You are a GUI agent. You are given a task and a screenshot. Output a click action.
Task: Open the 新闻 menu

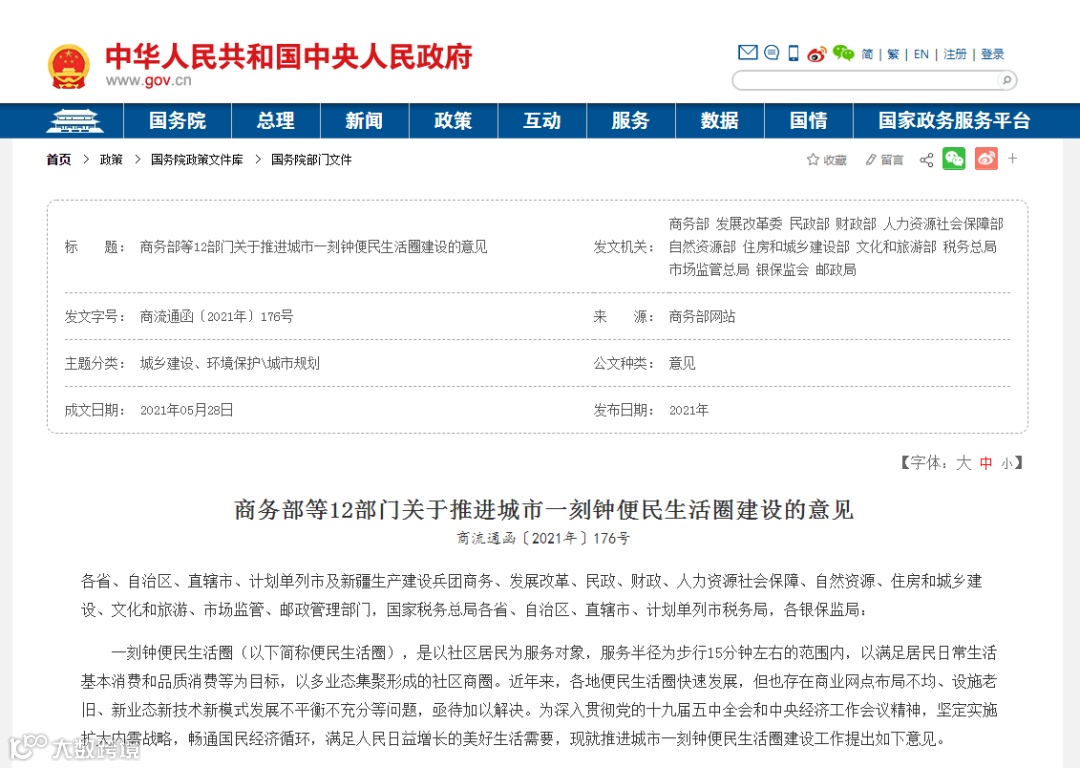coord(364,121)
